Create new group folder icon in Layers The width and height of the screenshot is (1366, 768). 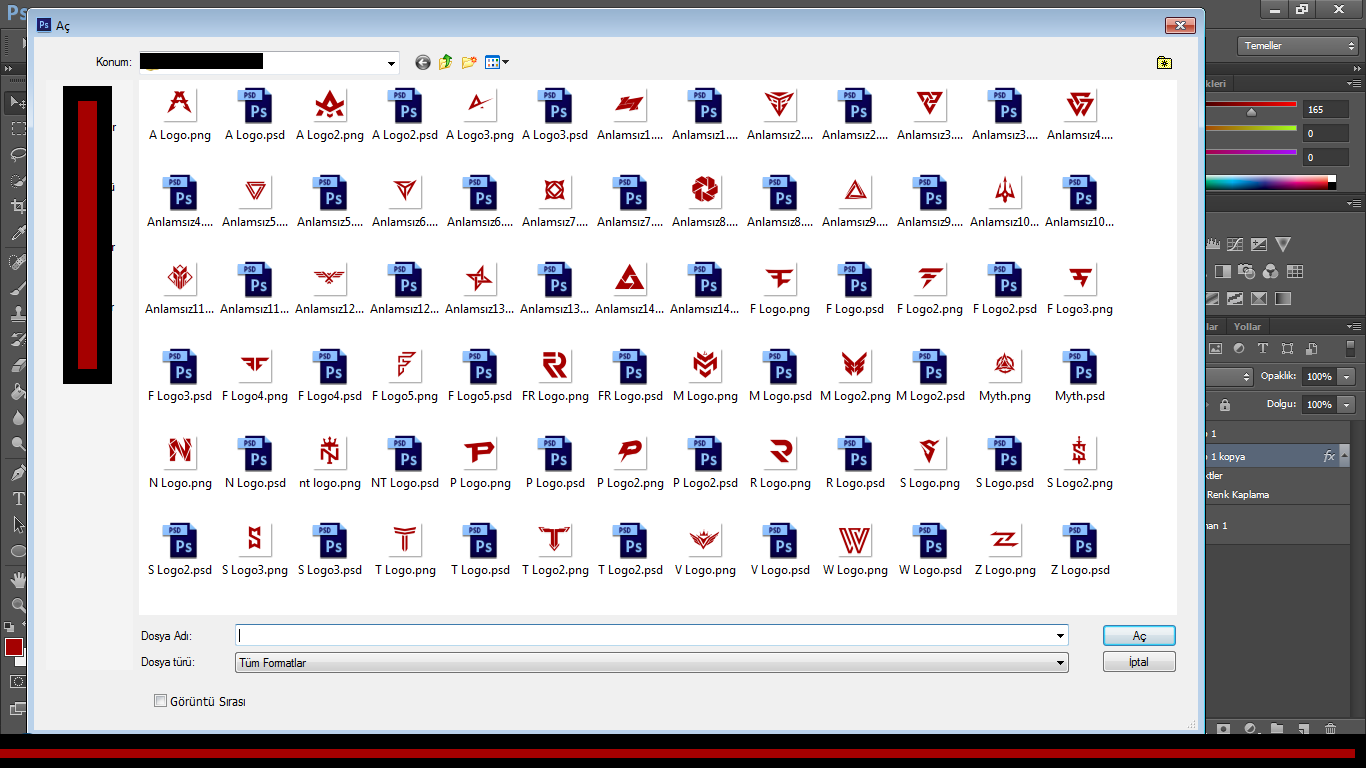[1277, 729]
